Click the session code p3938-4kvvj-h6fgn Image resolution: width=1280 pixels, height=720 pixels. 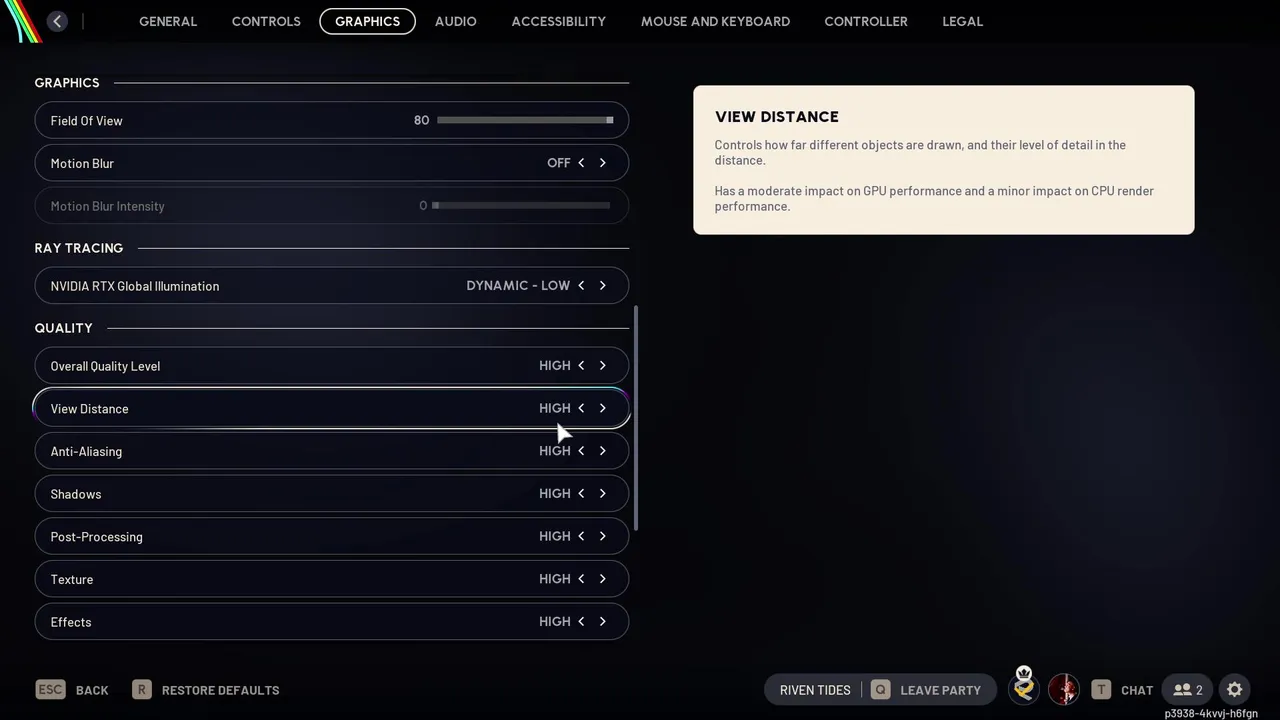point(1211,713)
